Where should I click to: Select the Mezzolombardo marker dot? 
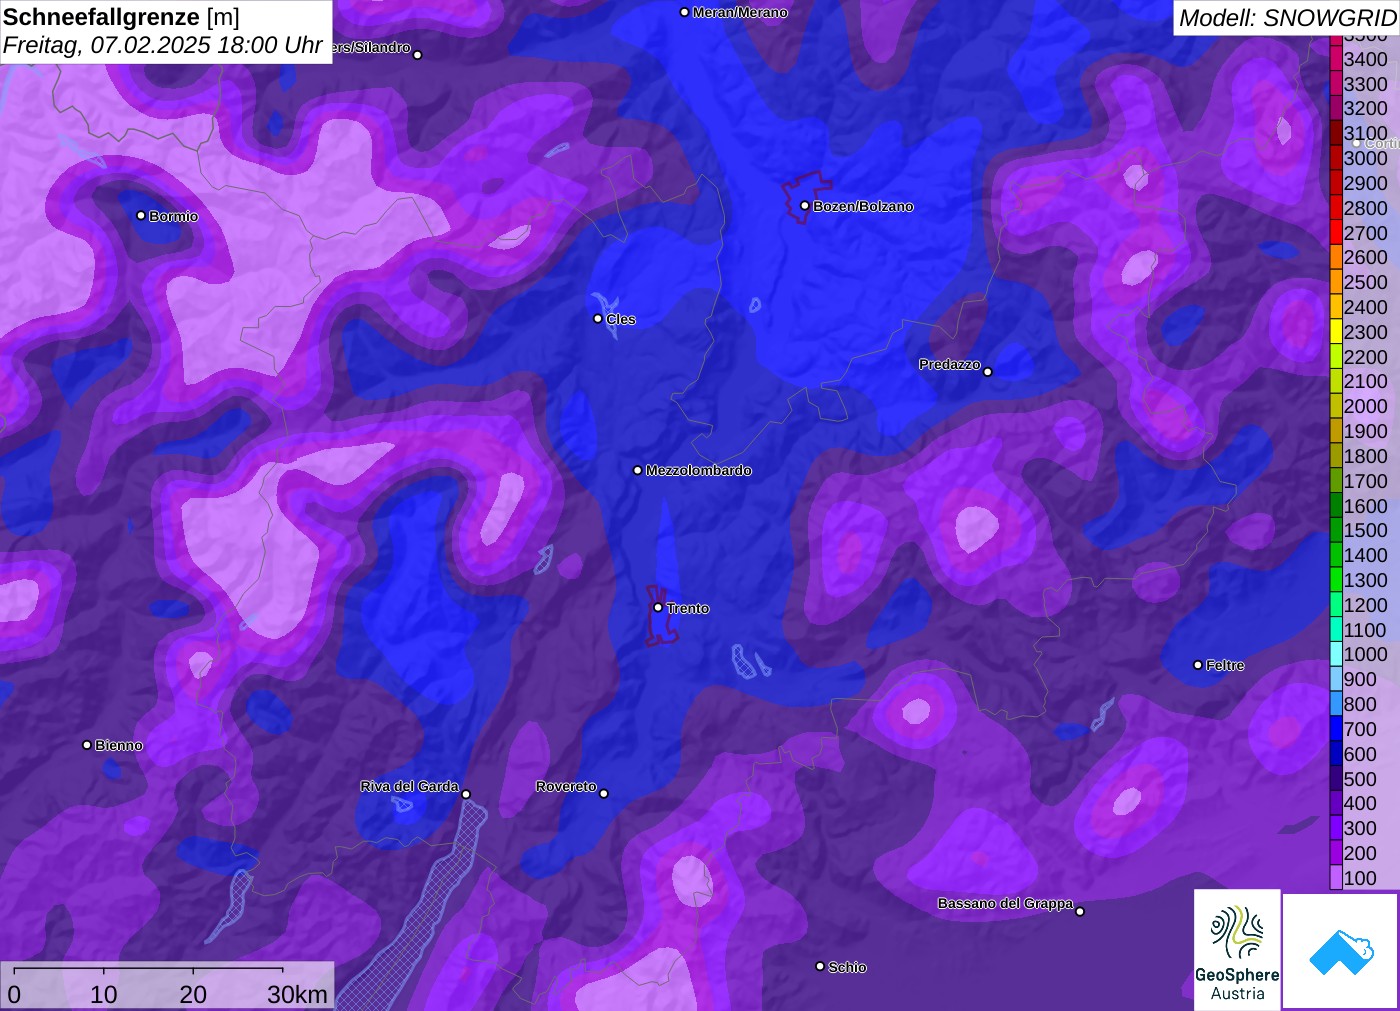coord(638,470)
